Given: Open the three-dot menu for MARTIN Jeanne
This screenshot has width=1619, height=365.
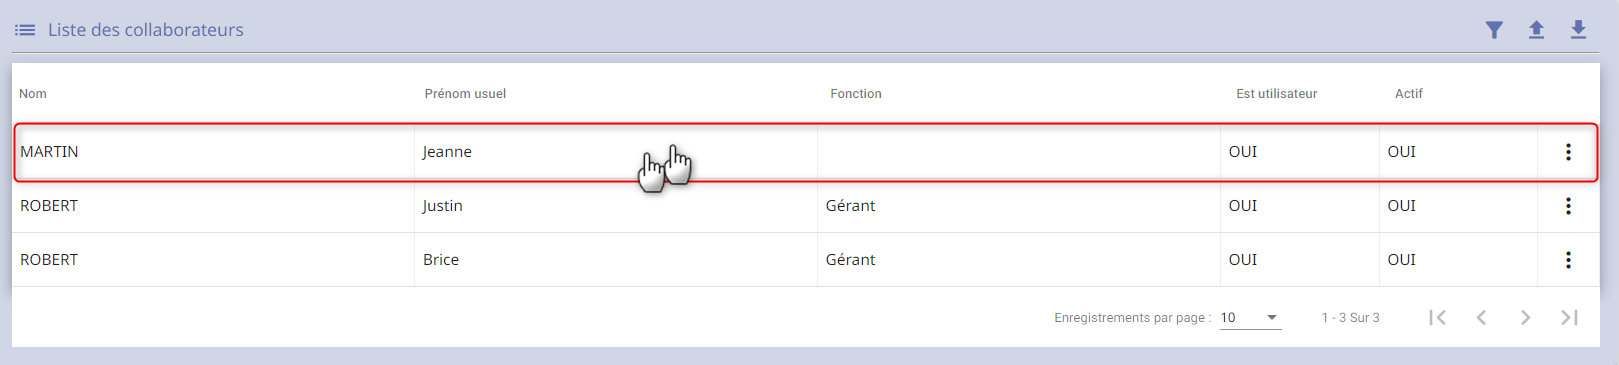Looking at the screenshot, I should point(1568,152).
